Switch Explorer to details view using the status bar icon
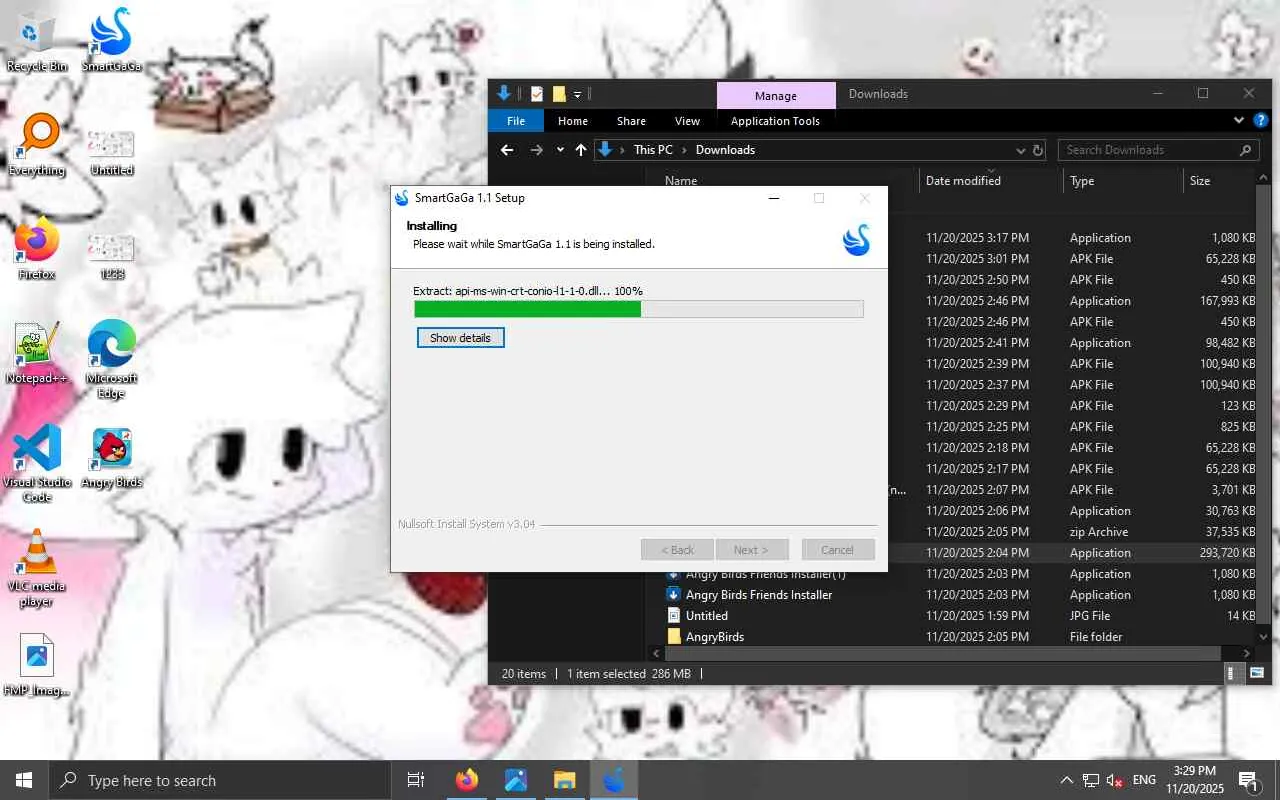 pyautogui.click(x=1233, y=674)
